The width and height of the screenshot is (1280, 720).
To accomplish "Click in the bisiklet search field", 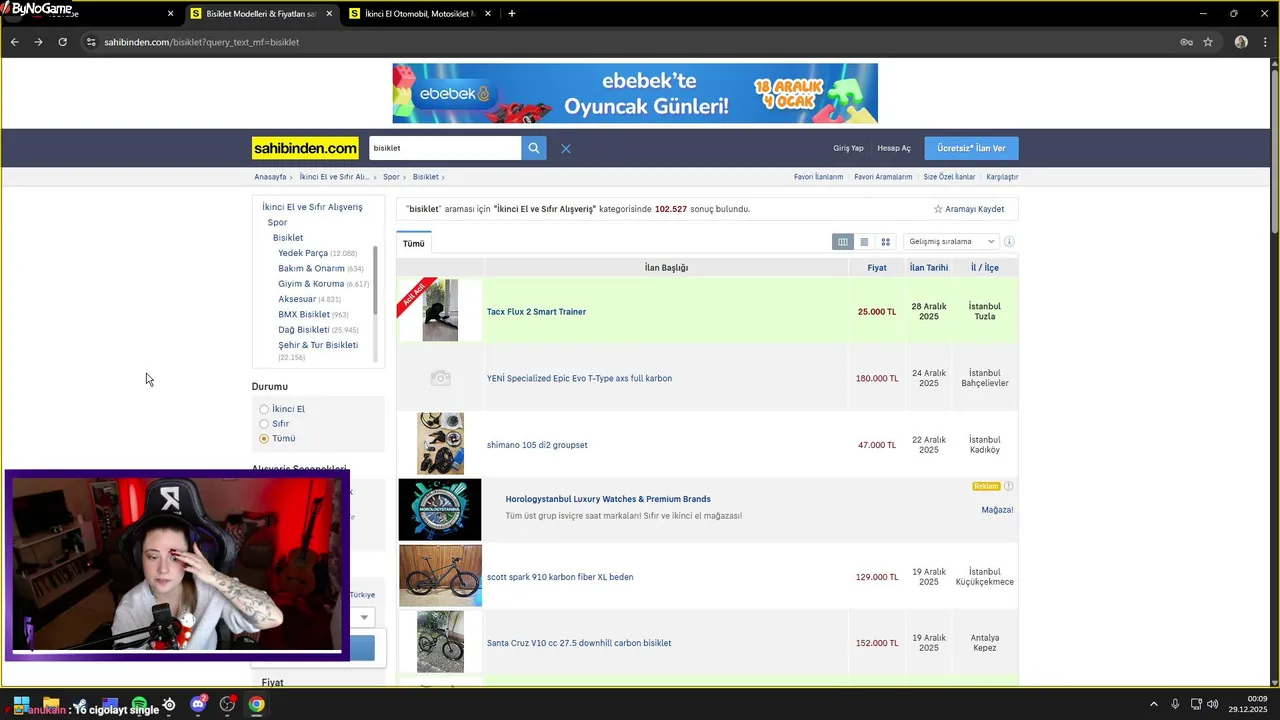I will pos(445,148).
